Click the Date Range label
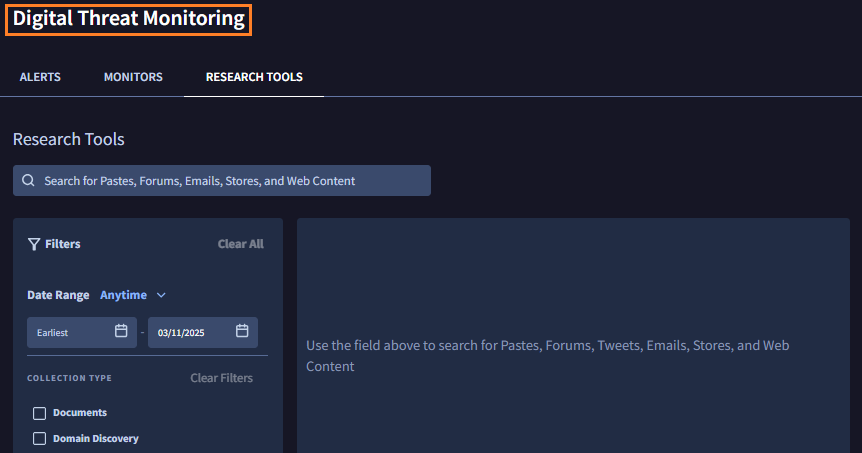Viewport: 862px width, 453px height. [x=58, y=295]
